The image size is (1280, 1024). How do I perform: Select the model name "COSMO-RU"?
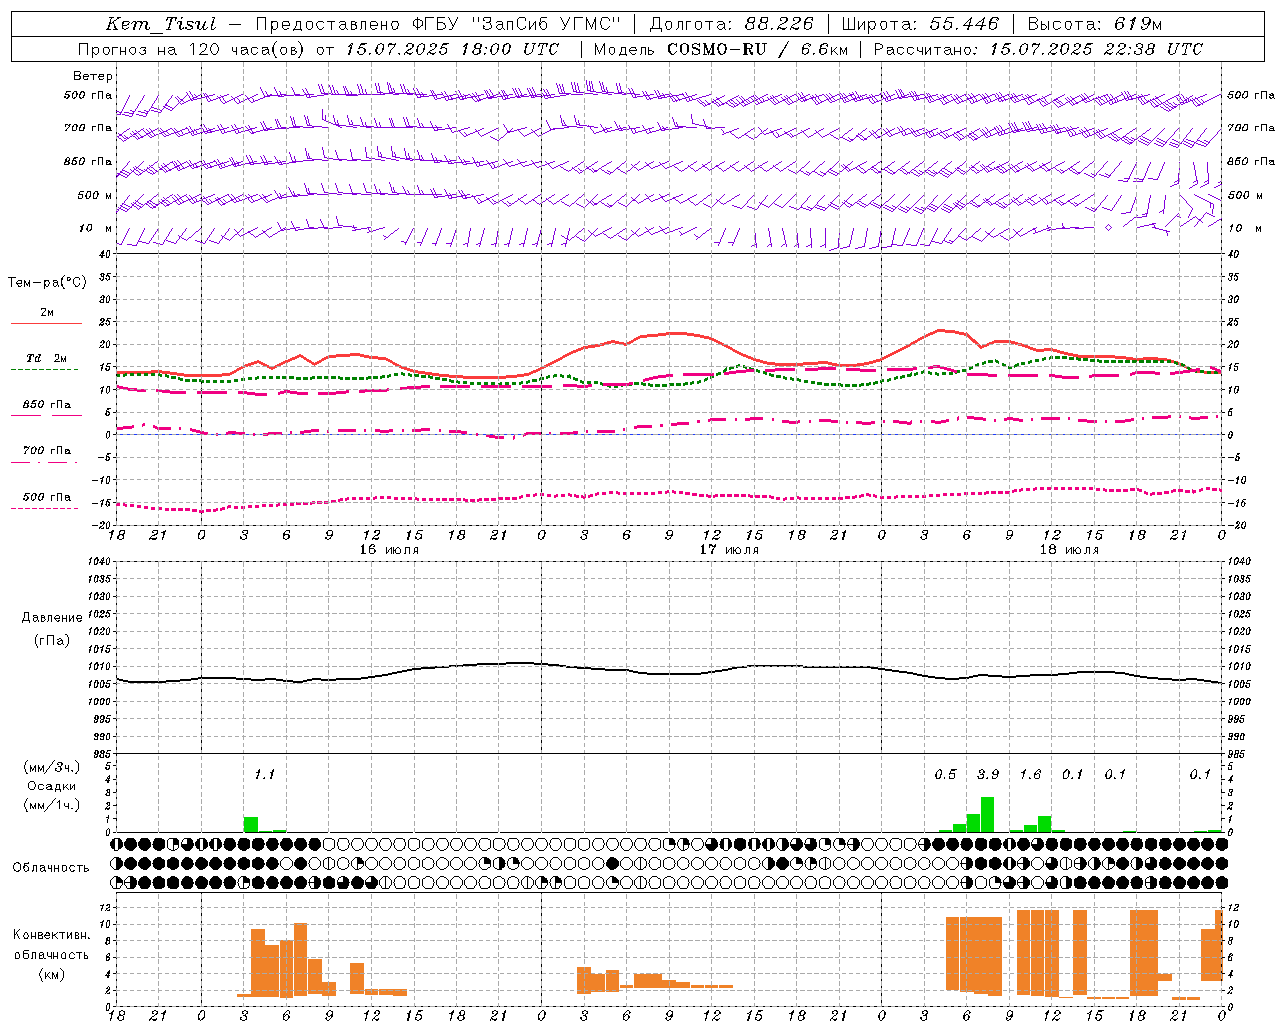coord(716,49)
